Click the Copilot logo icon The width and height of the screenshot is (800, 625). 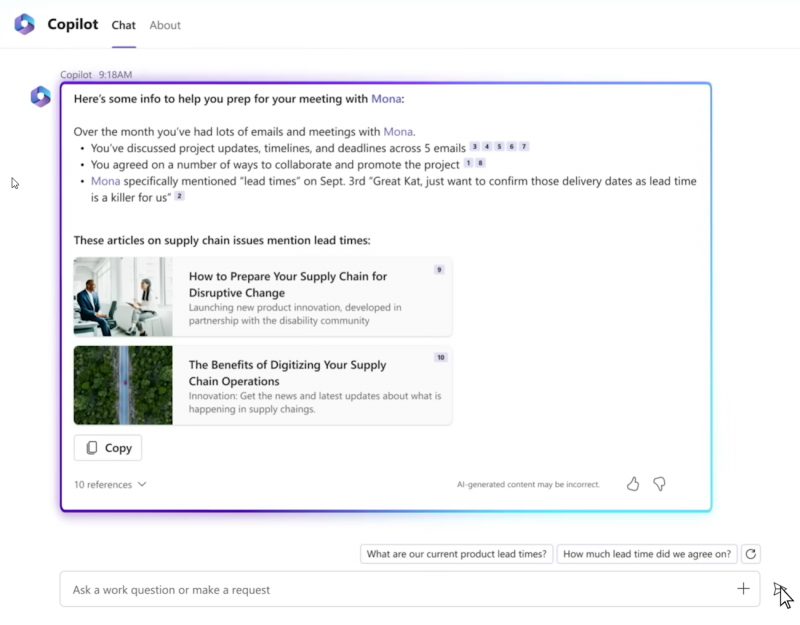[x=24, y=24]
